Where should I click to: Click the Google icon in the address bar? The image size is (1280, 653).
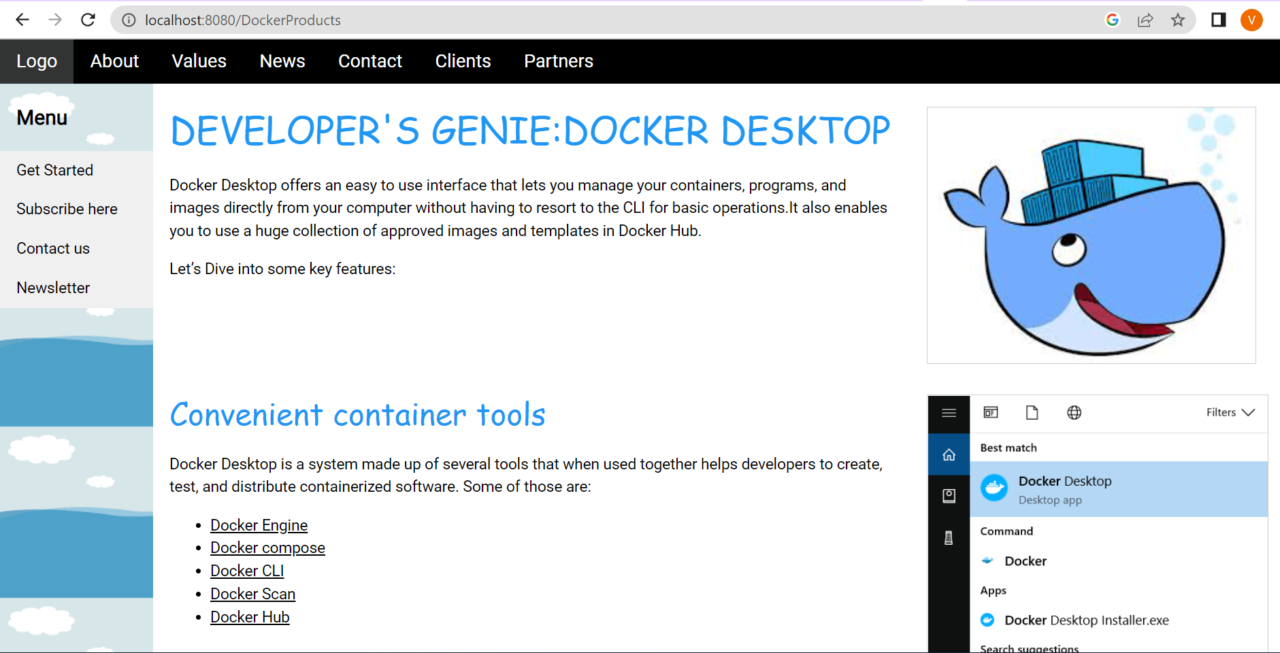pos(1112,19)
